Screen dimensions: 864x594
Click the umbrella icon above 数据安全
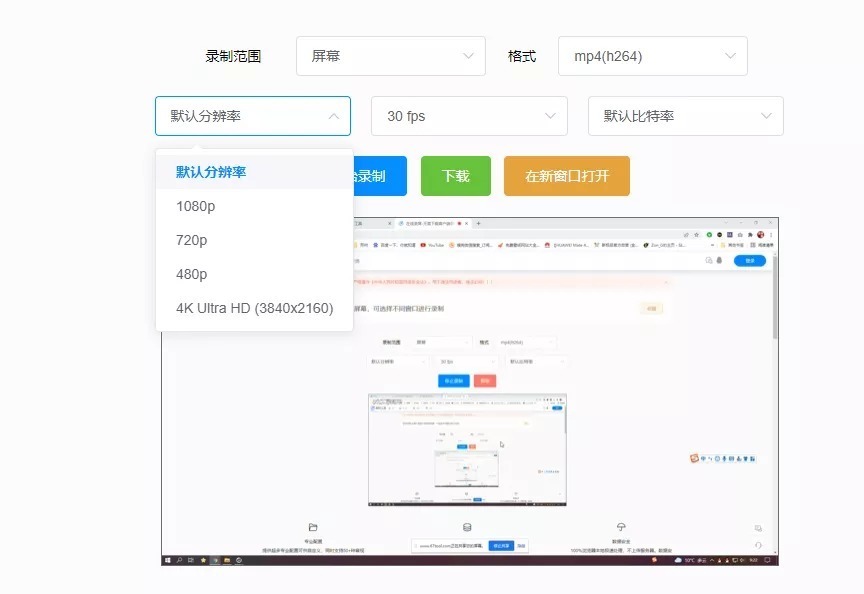point(621,527)
